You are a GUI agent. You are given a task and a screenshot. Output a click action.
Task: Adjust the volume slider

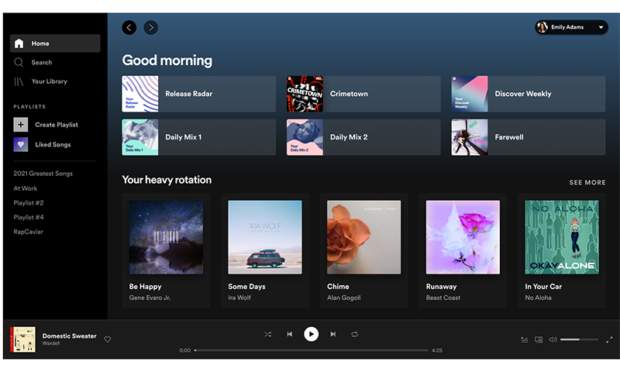coord(579,340)
